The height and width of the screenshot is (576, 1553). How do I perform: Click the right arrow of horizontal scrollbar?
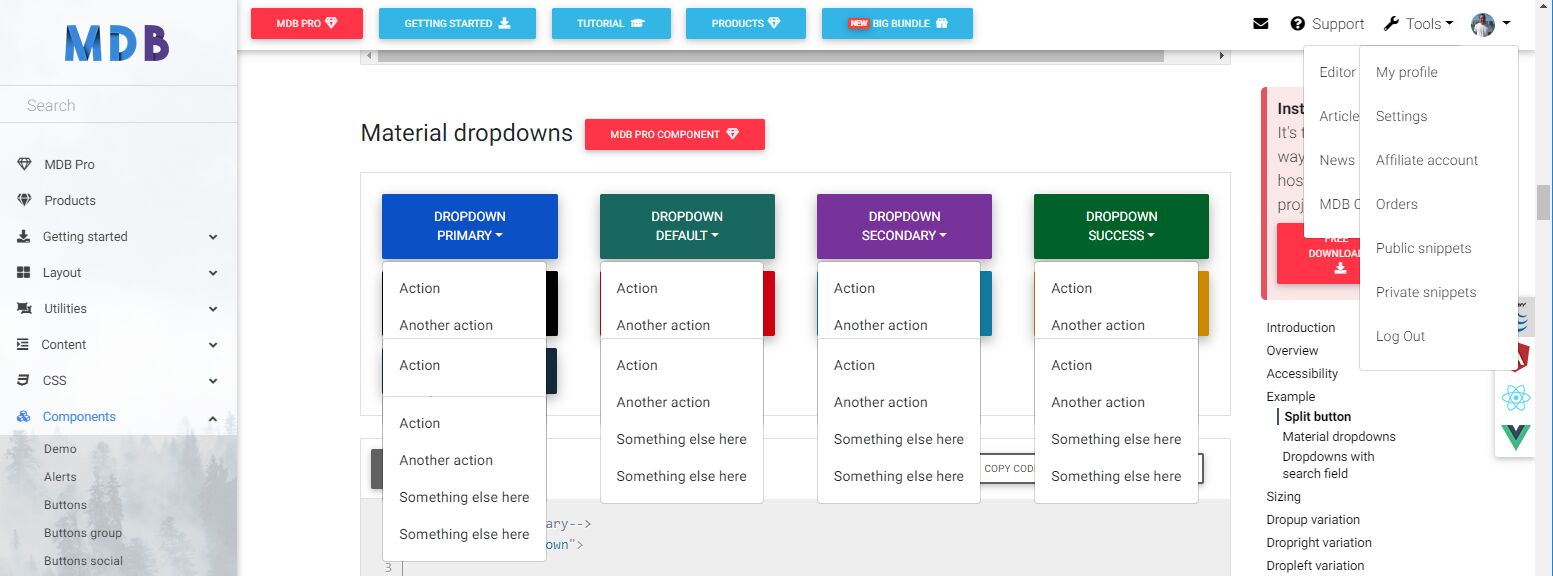click(1222, 56)
